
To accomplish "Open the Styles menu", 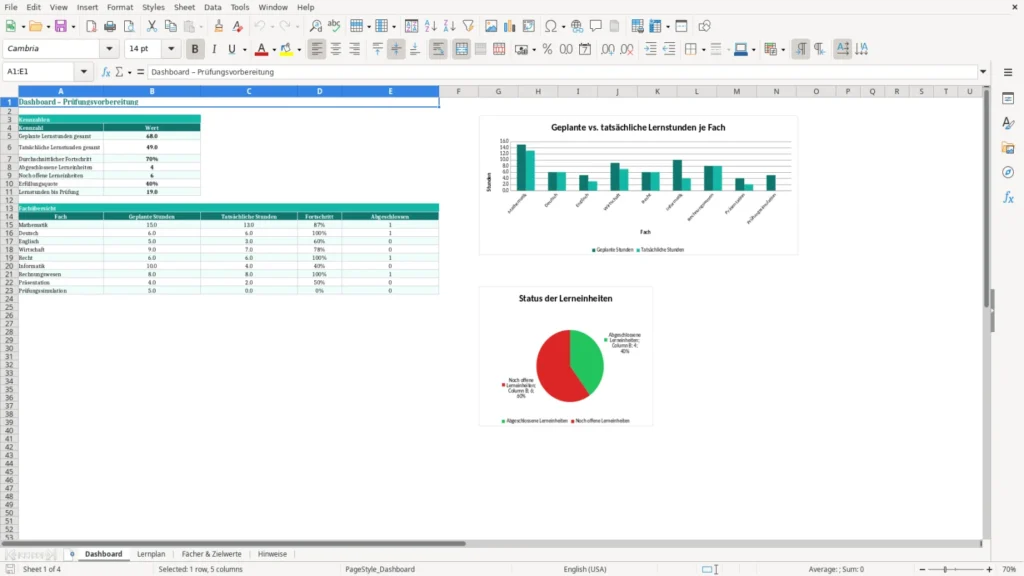I will tap(153, 7).
